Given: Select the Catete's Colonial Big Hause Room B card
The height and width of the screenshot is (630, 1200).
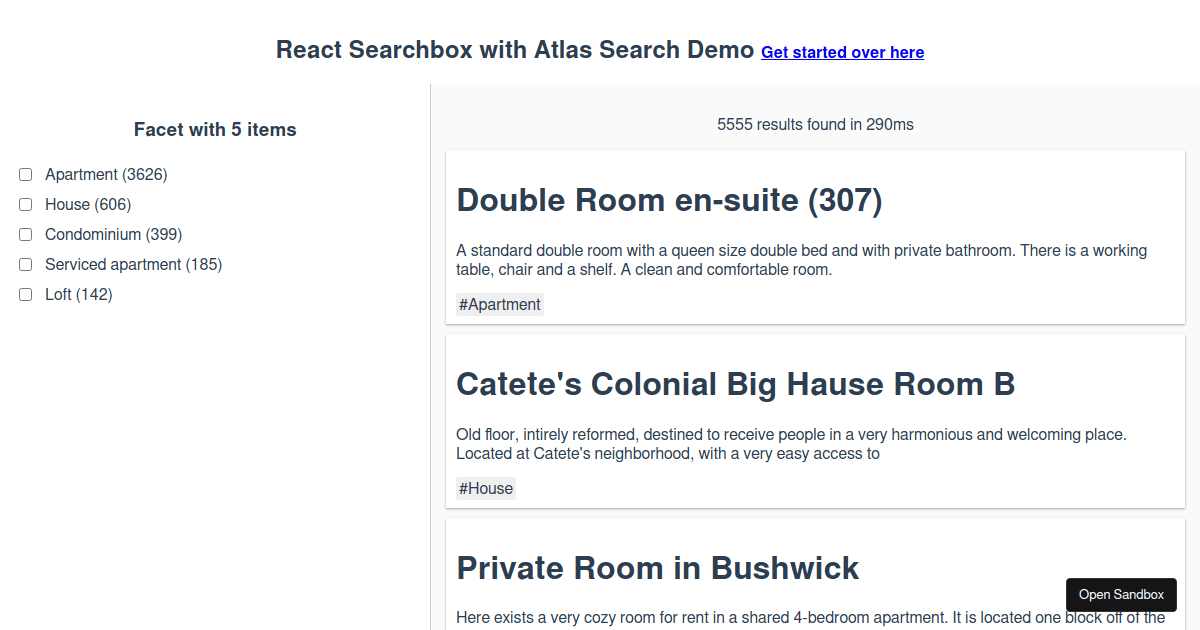Looking at the screenshot, I should 735,384.
